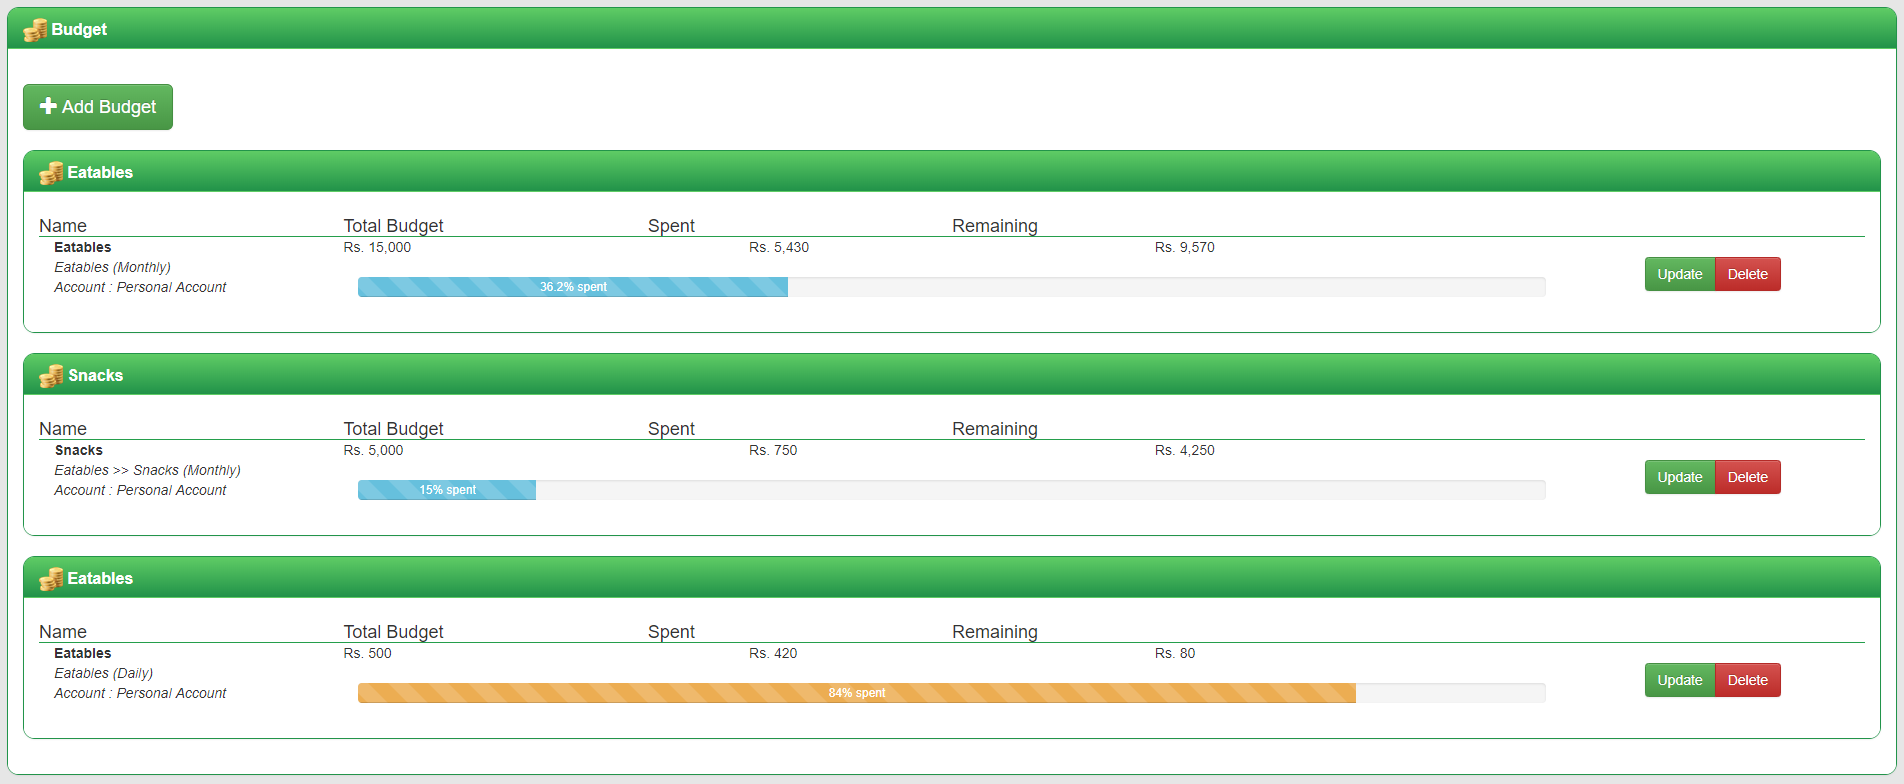Image resolution: width=1904 pixels, height=784 pixels.
Task: Click the Rs. 420 spent amount
Action: 773,653
